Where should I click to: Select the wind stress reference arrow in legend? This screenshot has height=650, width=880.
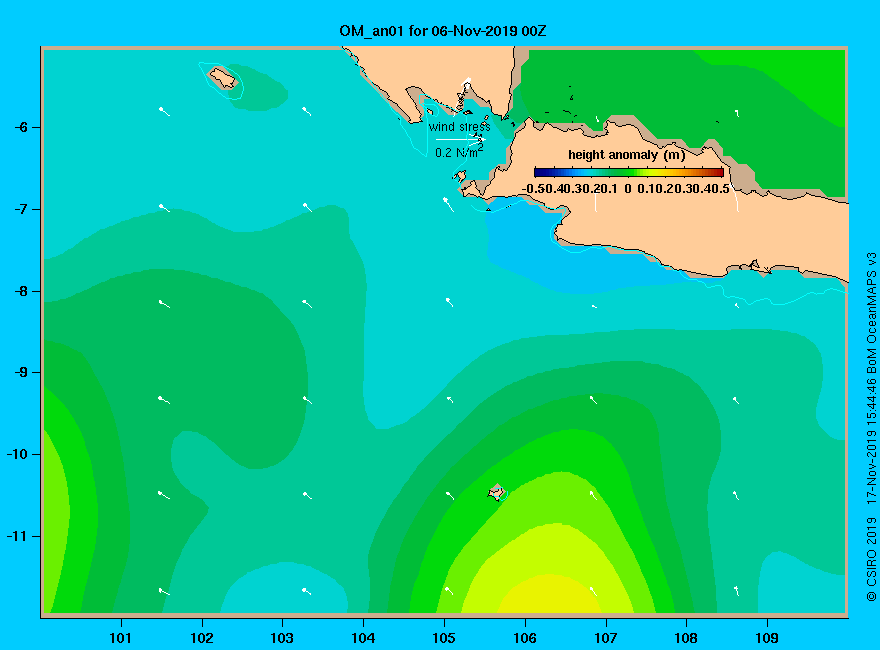(x=460, y=139)
